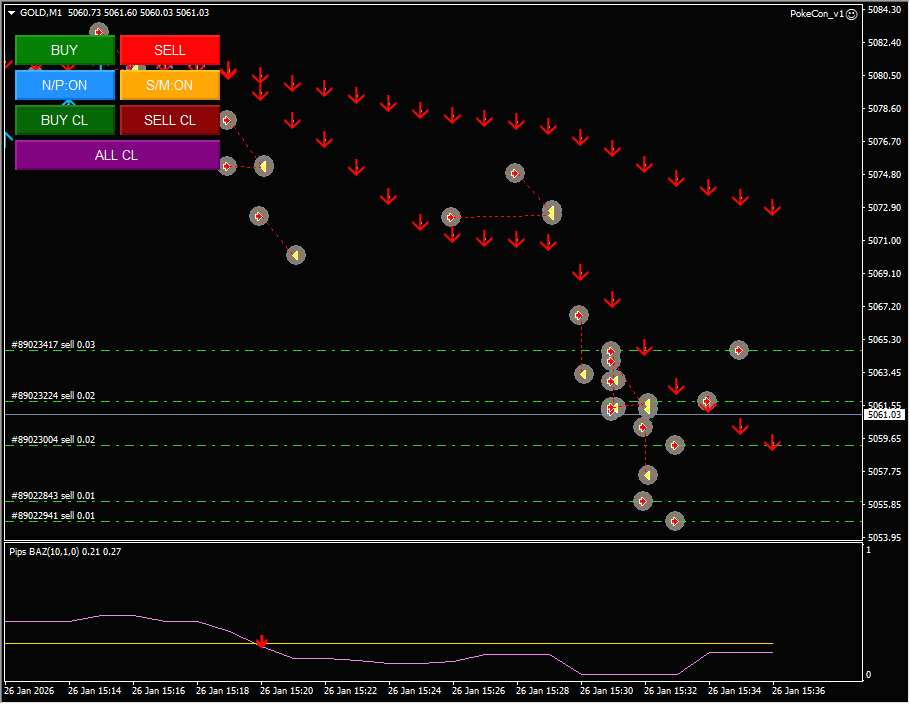Click the 5053.95 price axis label
Viewport: 910px width, 704px height.
pos(884,538)
